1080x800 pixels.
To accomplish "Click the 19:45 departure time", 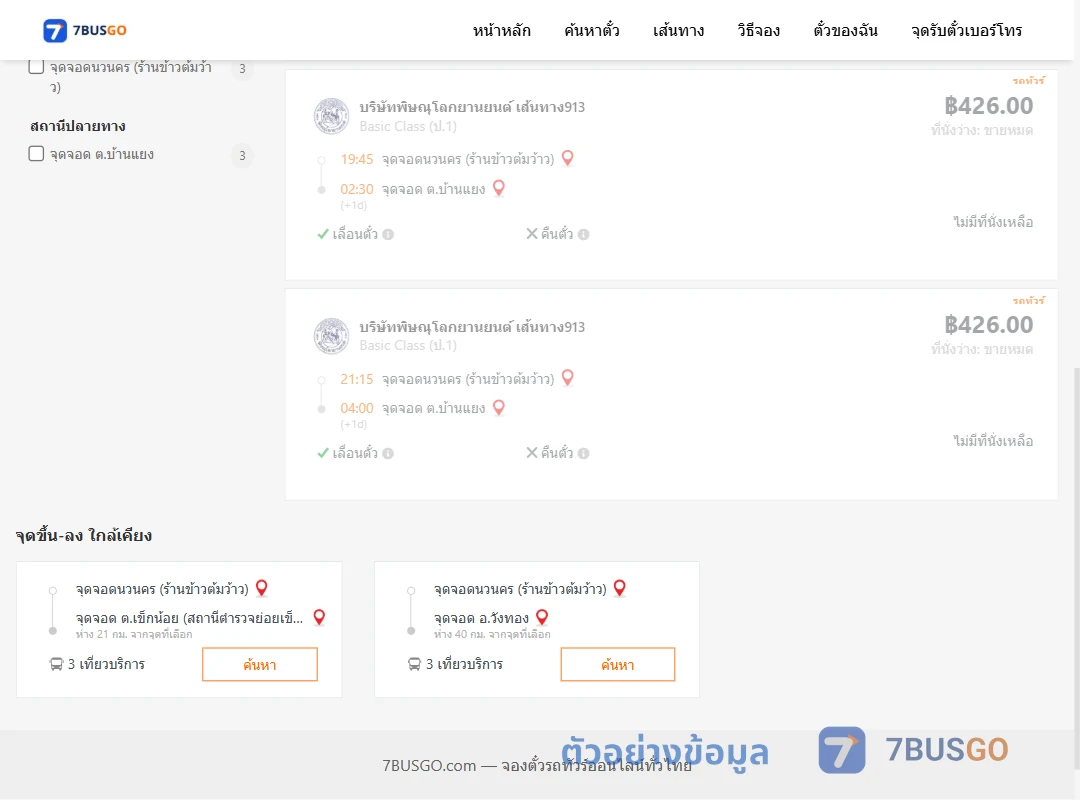I will click(357, 159).
